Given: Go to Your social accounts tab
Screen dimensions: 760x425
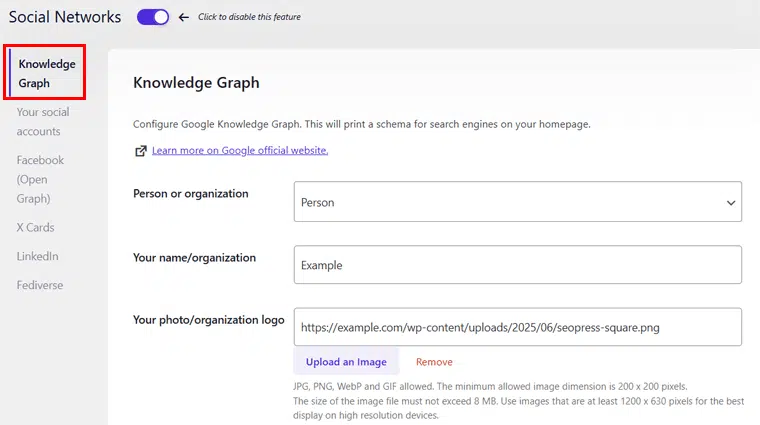Looking at the screenshot, I should coord(43,122).
